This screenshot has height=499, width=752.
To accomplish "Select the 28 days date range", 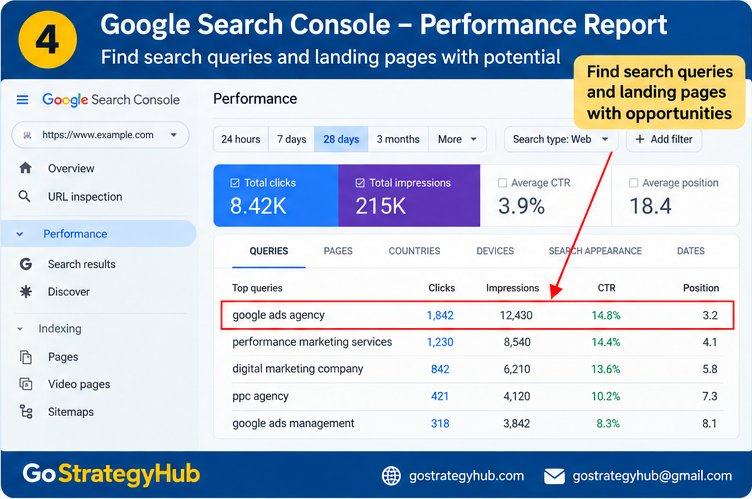I will 341,139.
